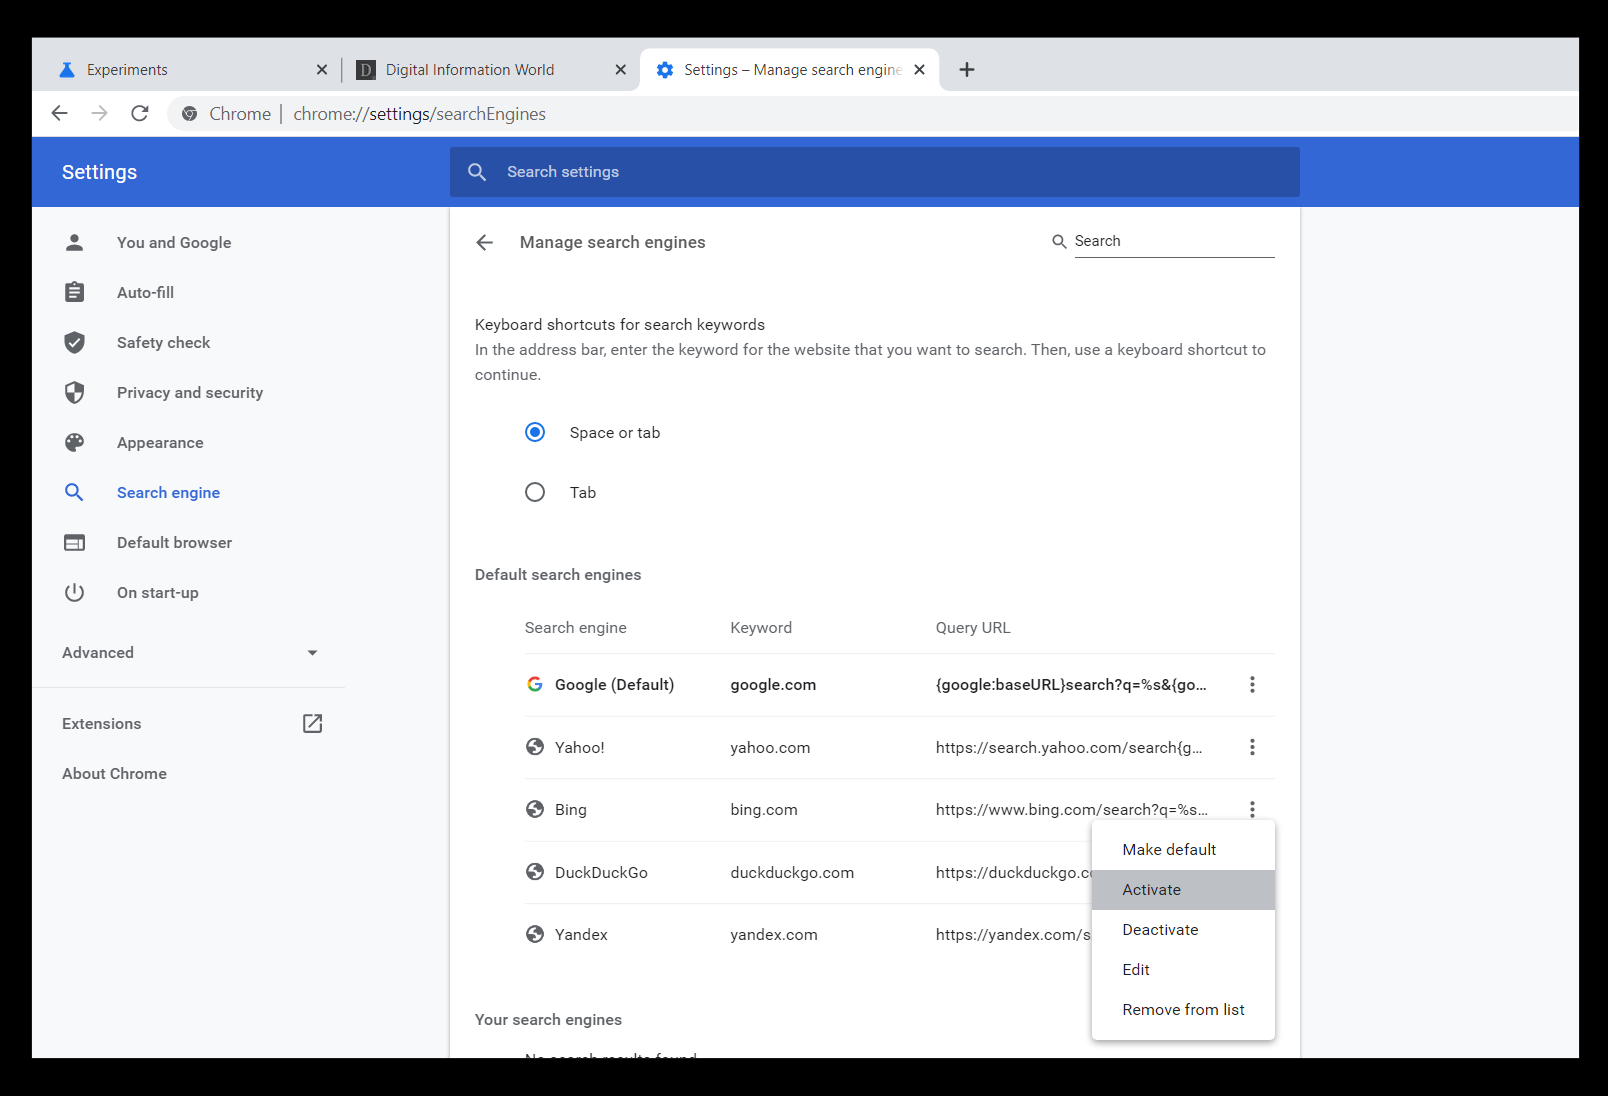The image size is (1608, 1096).
Task: Choose Remove from list in the menu
Action: [1183, 1009]
